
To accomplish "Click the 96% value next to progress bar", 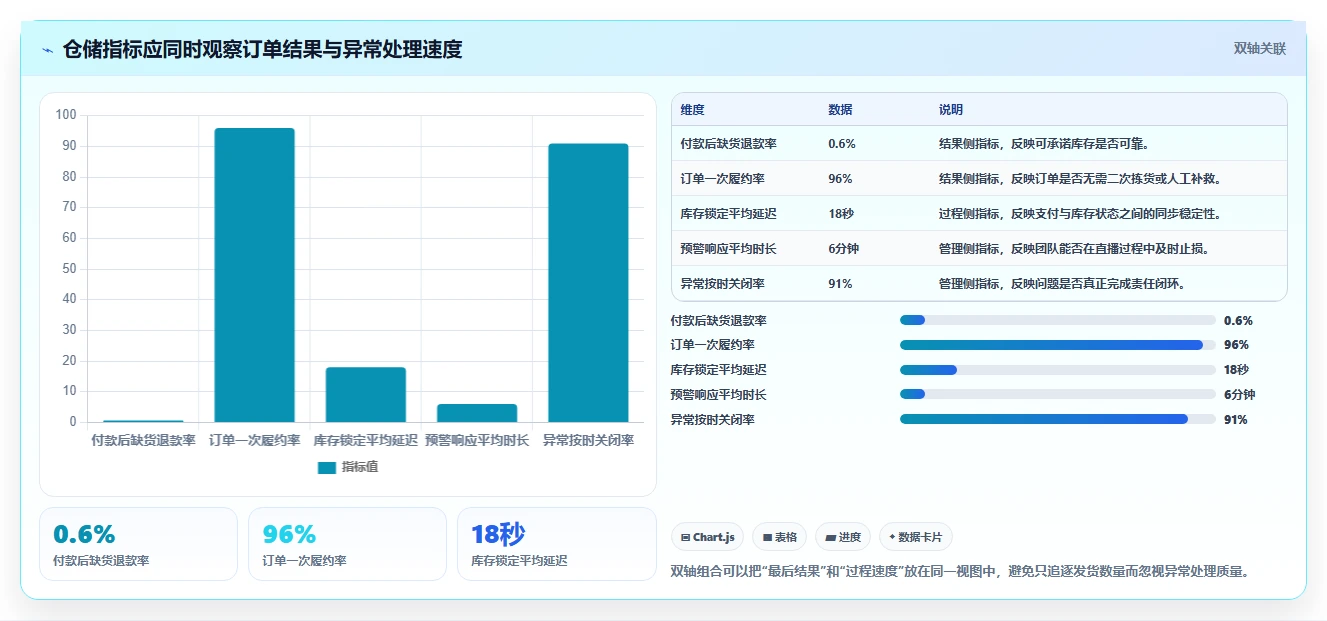I will pyautogui.click(x=1236, y=345).
